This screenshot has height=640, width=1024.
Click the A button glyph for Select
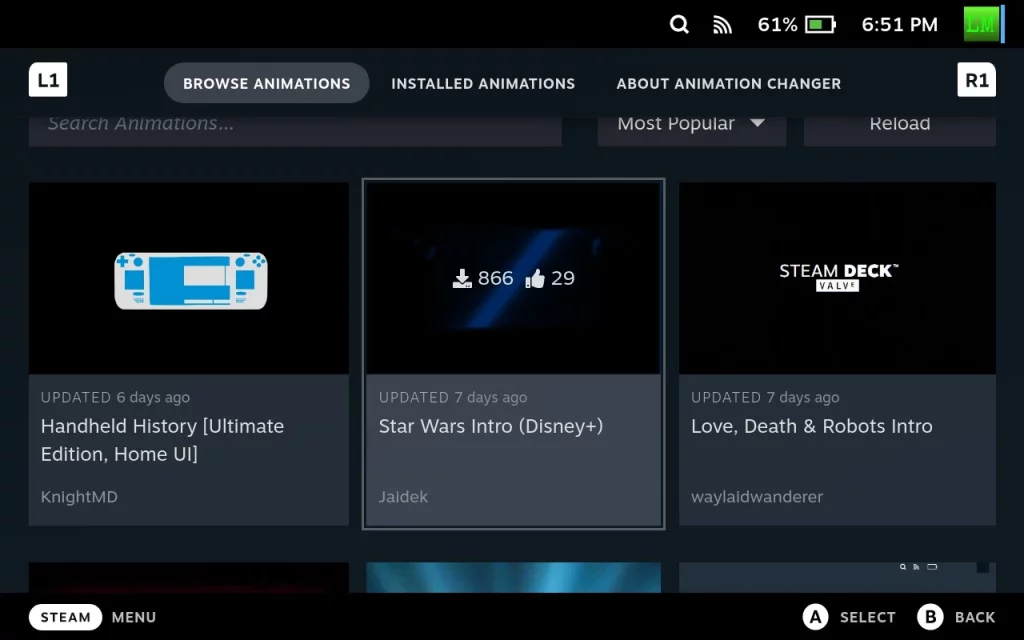point(815,617)
